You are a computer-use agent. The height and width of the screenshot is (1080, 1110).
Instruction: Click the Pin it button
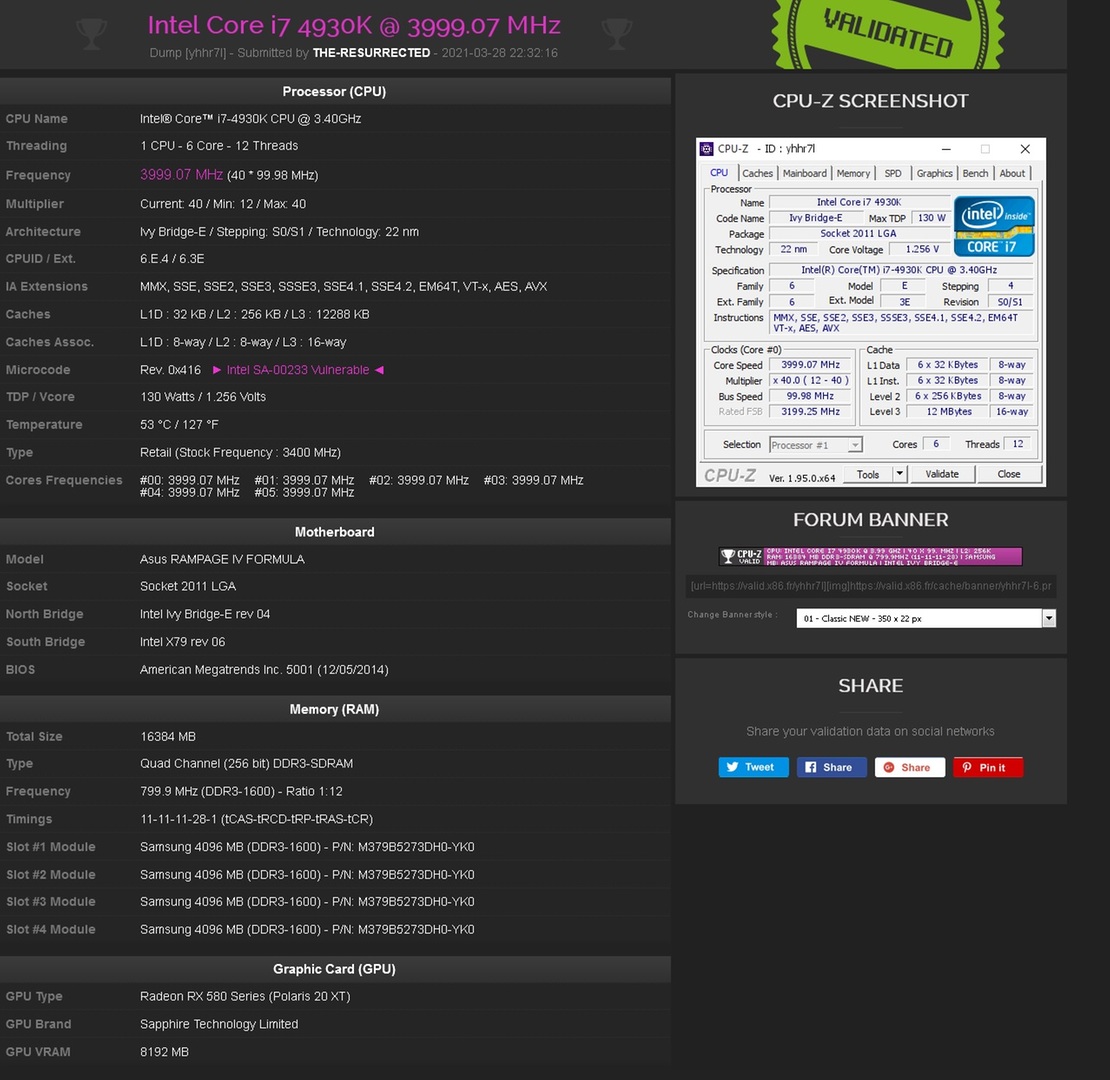click(x=988, y=767)
